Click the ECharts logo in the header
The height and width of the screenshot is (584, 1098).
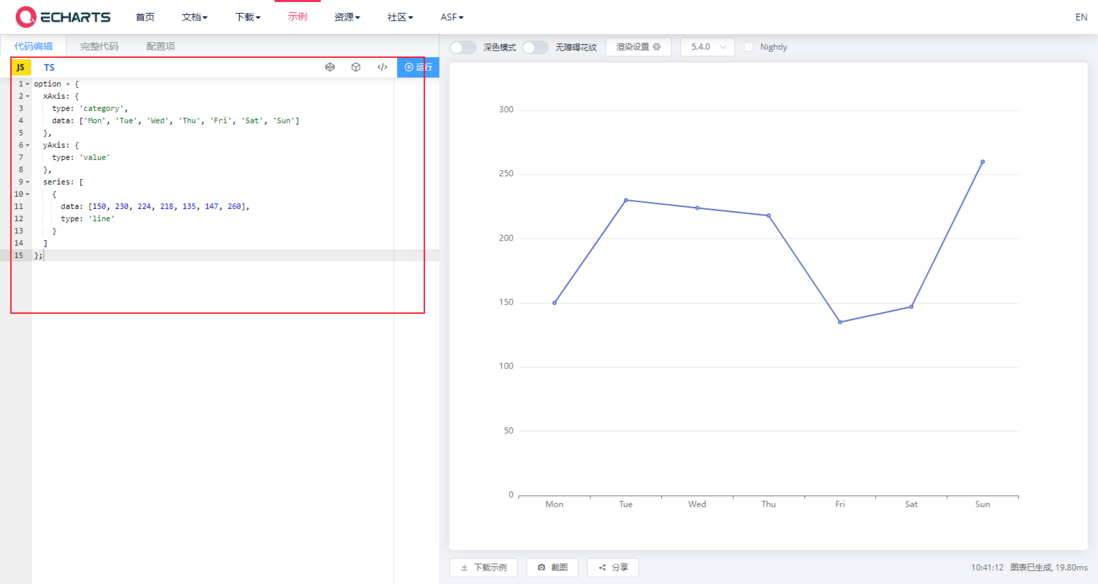coord(63,17)
